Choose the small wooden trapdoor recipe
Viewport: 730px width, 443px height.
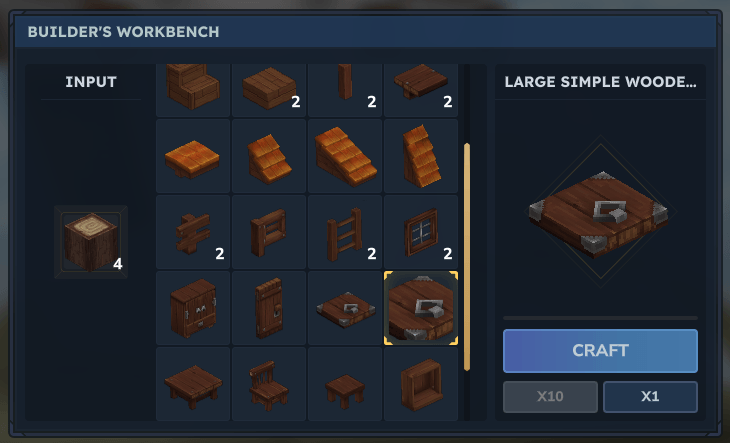(x=345, y=308)
